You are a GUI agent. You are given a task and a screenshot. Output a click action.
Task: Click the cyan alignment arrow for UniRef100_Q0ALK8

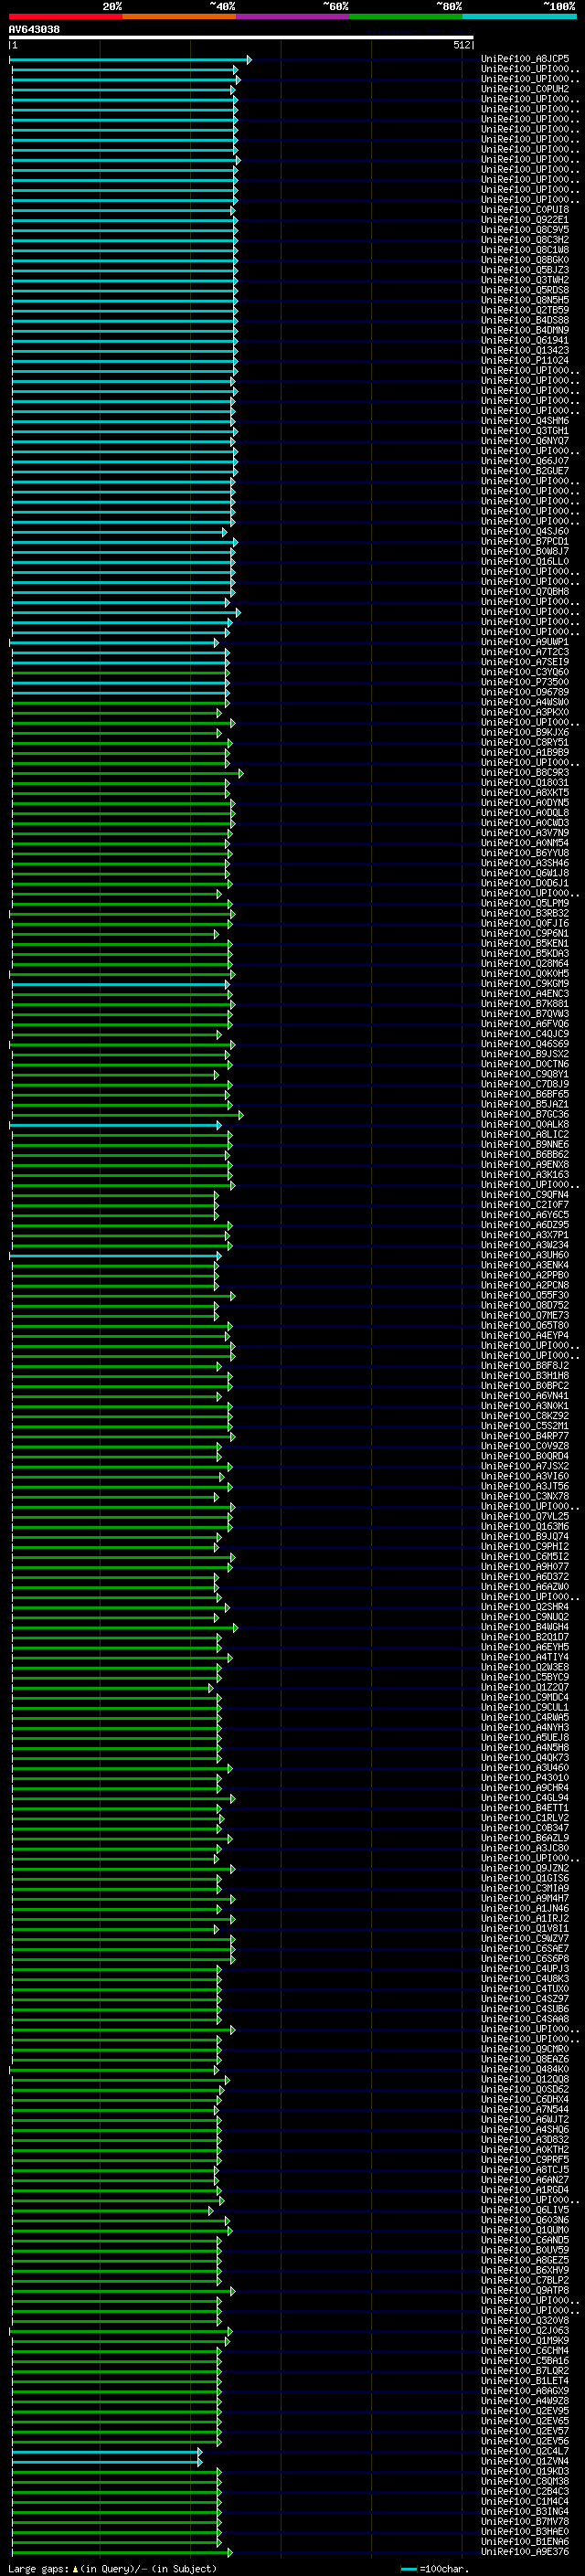(x=115, y=1125)
